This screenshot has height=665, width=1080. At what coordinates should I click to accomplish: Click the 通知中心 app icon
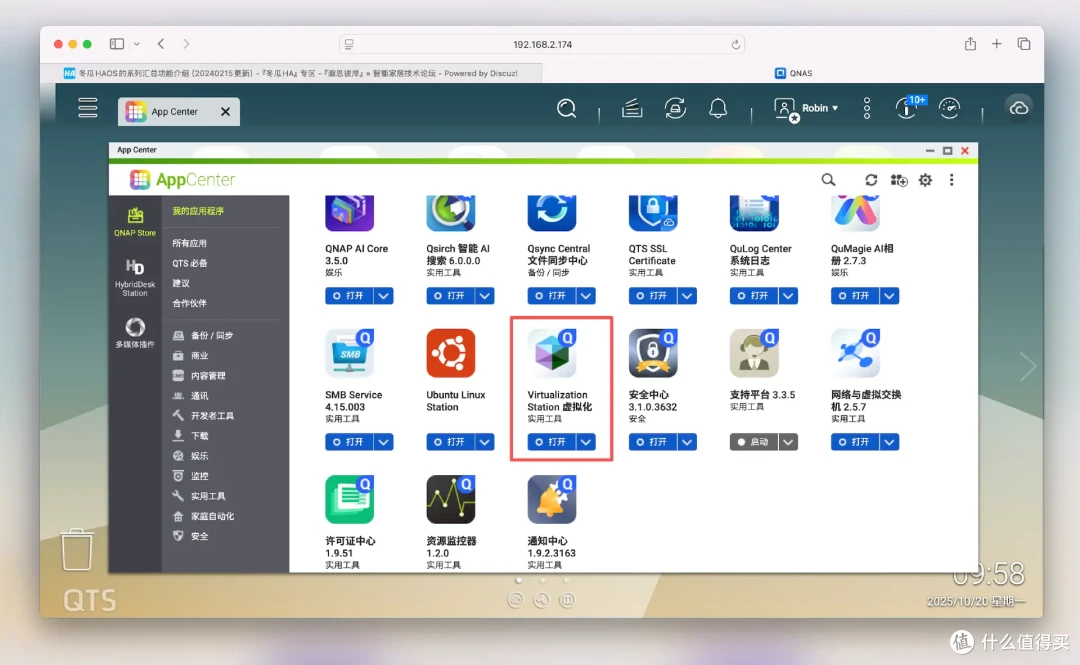point(552,499)
